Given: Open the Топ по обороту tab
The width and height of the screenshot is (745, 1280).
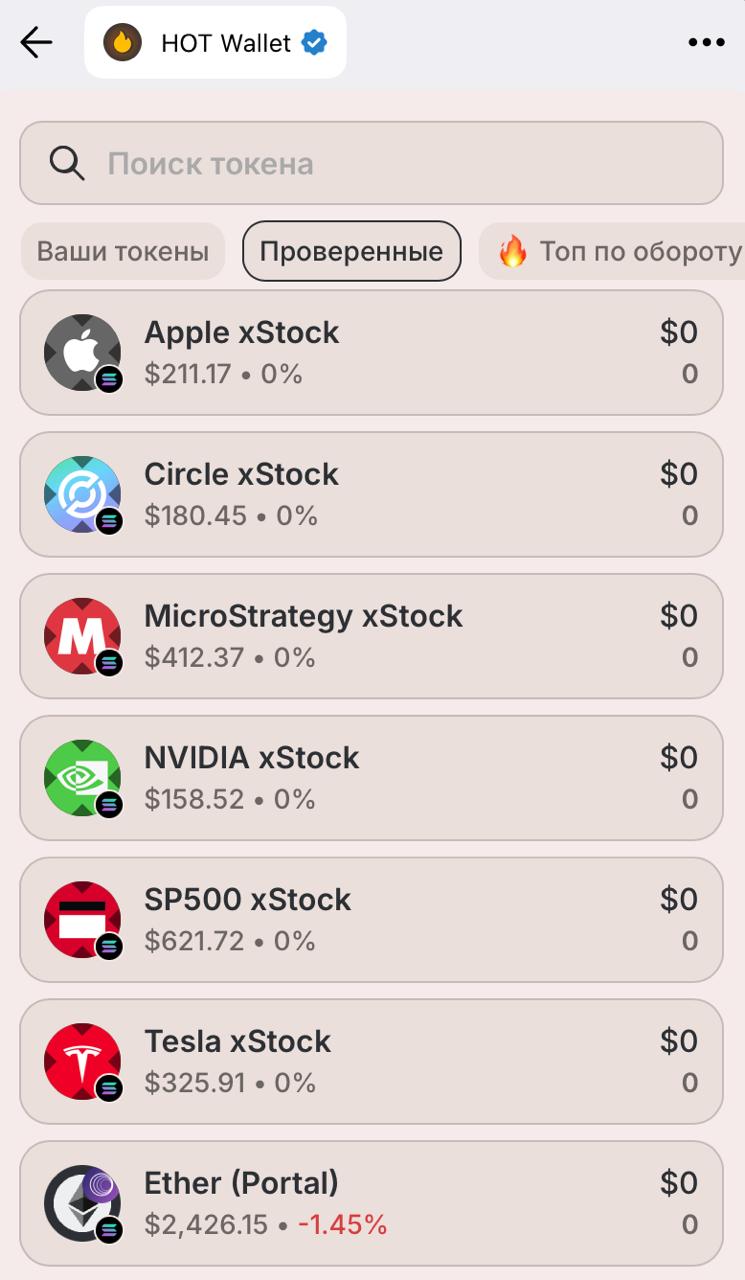Looking at the screenshot, I should [x=612, y=251].
